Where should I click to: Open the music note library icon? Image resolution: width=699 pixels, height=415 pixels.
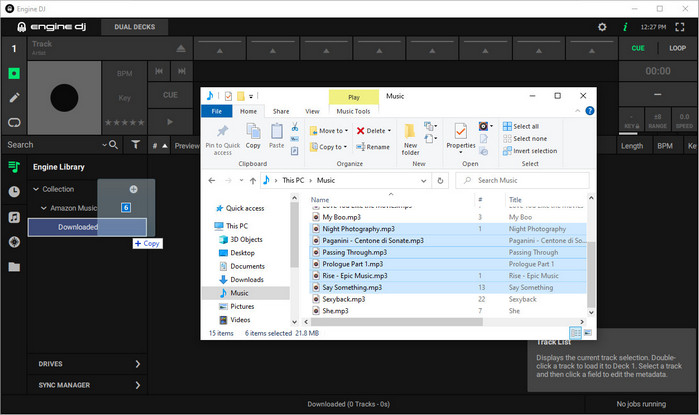14,217
